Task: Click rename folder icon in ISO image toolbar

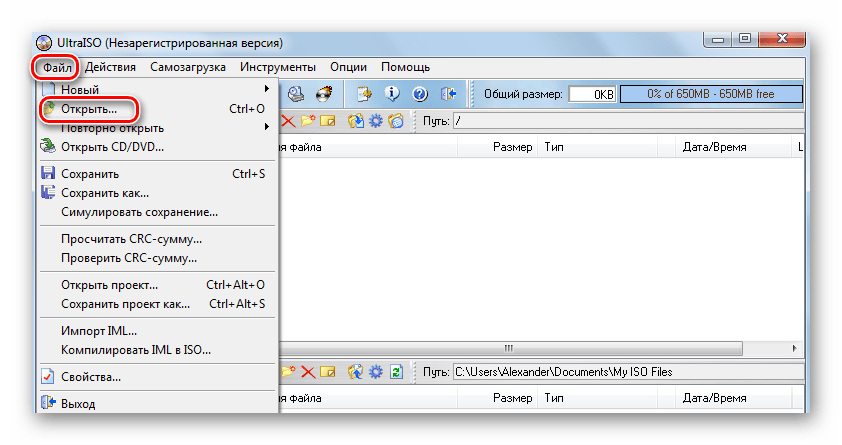Action: (328, 121)
